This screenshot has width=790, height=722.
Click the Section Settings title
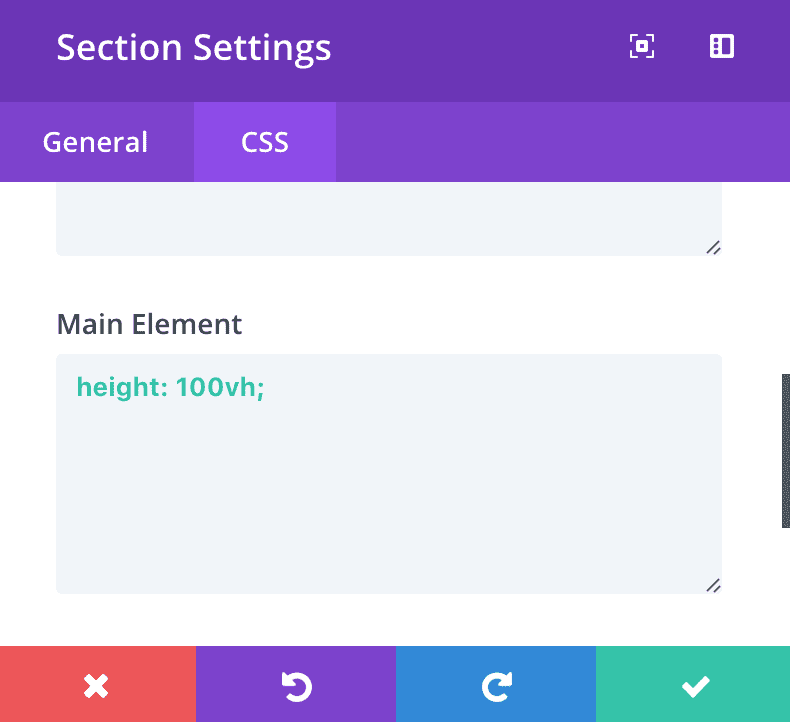pyautogui.click(x=193, y=48)
